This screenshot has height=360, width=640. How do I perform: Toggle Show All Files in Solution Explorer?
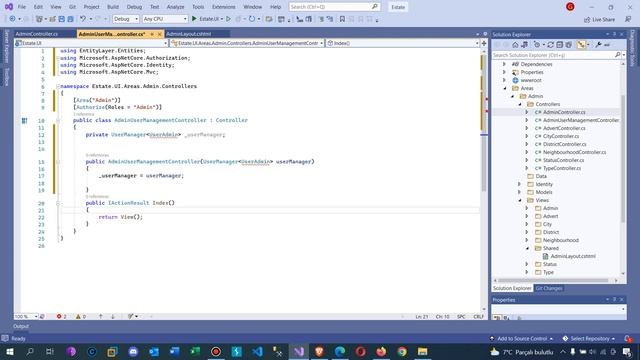[569, 45]
